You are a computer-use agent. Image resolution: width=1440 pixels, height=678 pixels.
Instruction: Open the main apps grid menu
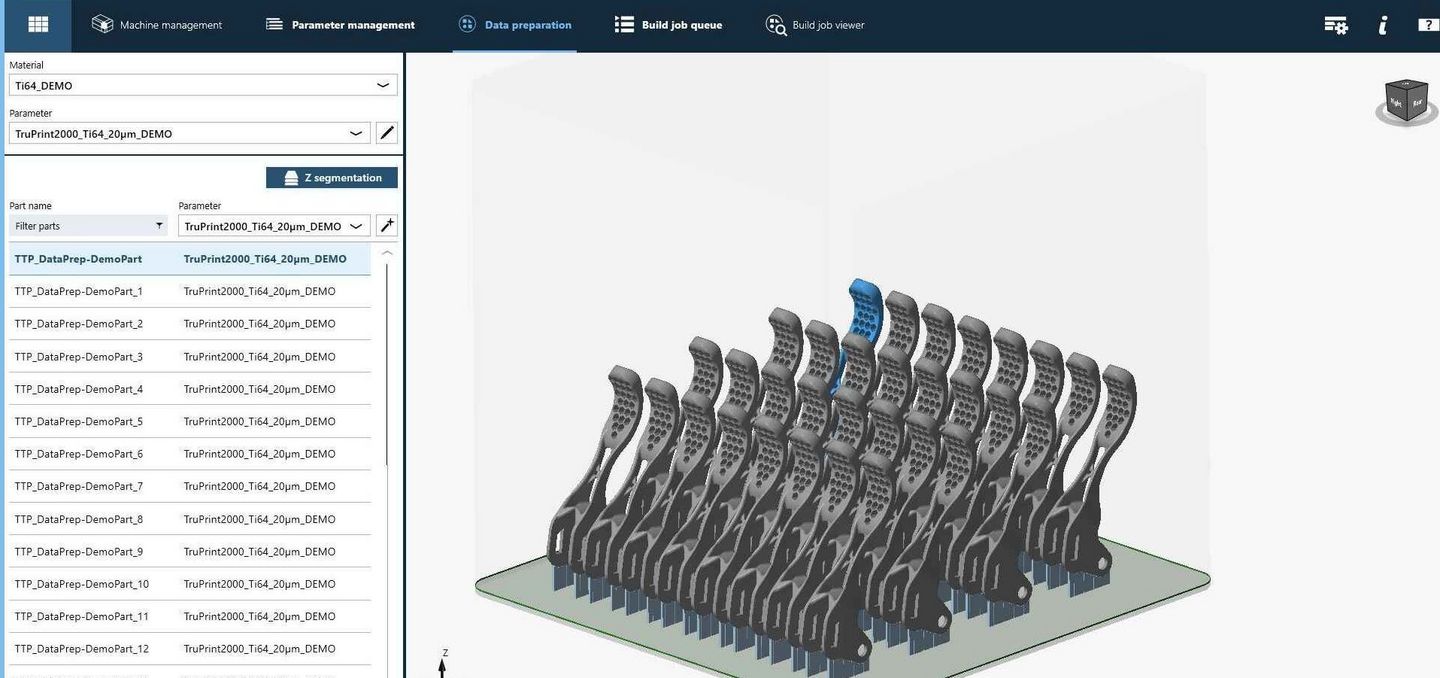(37, 25)
